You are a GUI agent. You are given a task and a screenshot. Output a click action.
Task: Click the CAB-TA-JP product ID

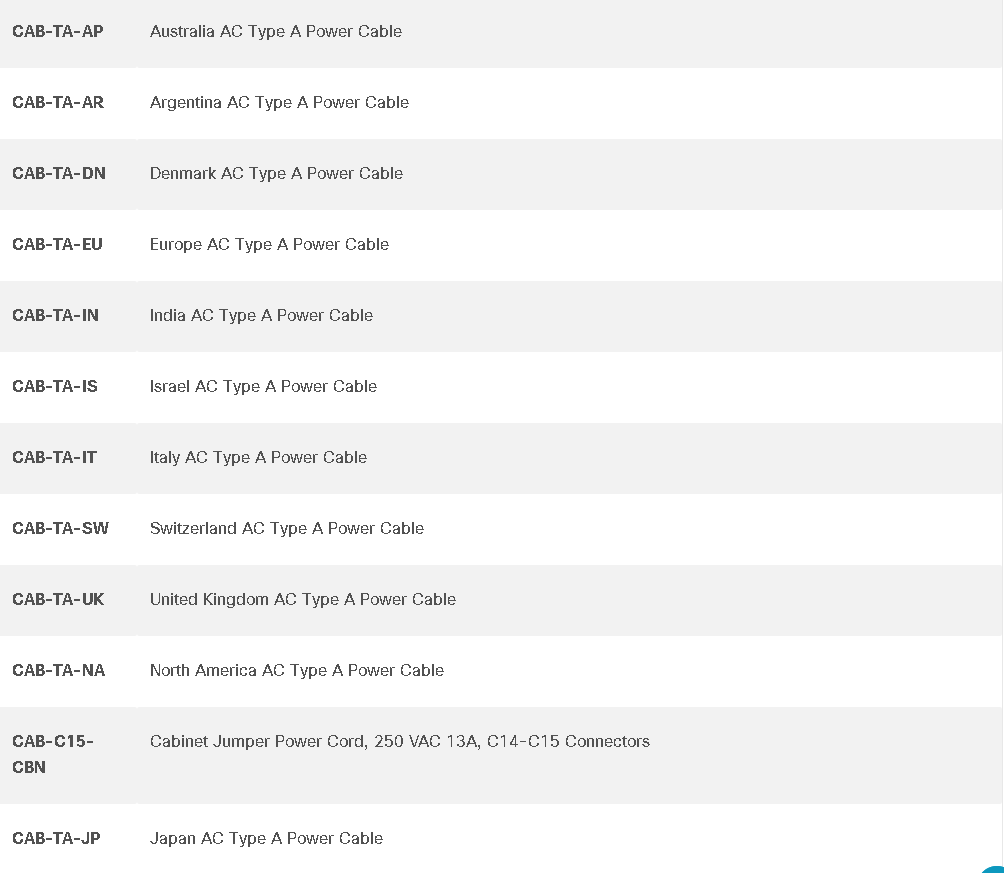point(56,838)
